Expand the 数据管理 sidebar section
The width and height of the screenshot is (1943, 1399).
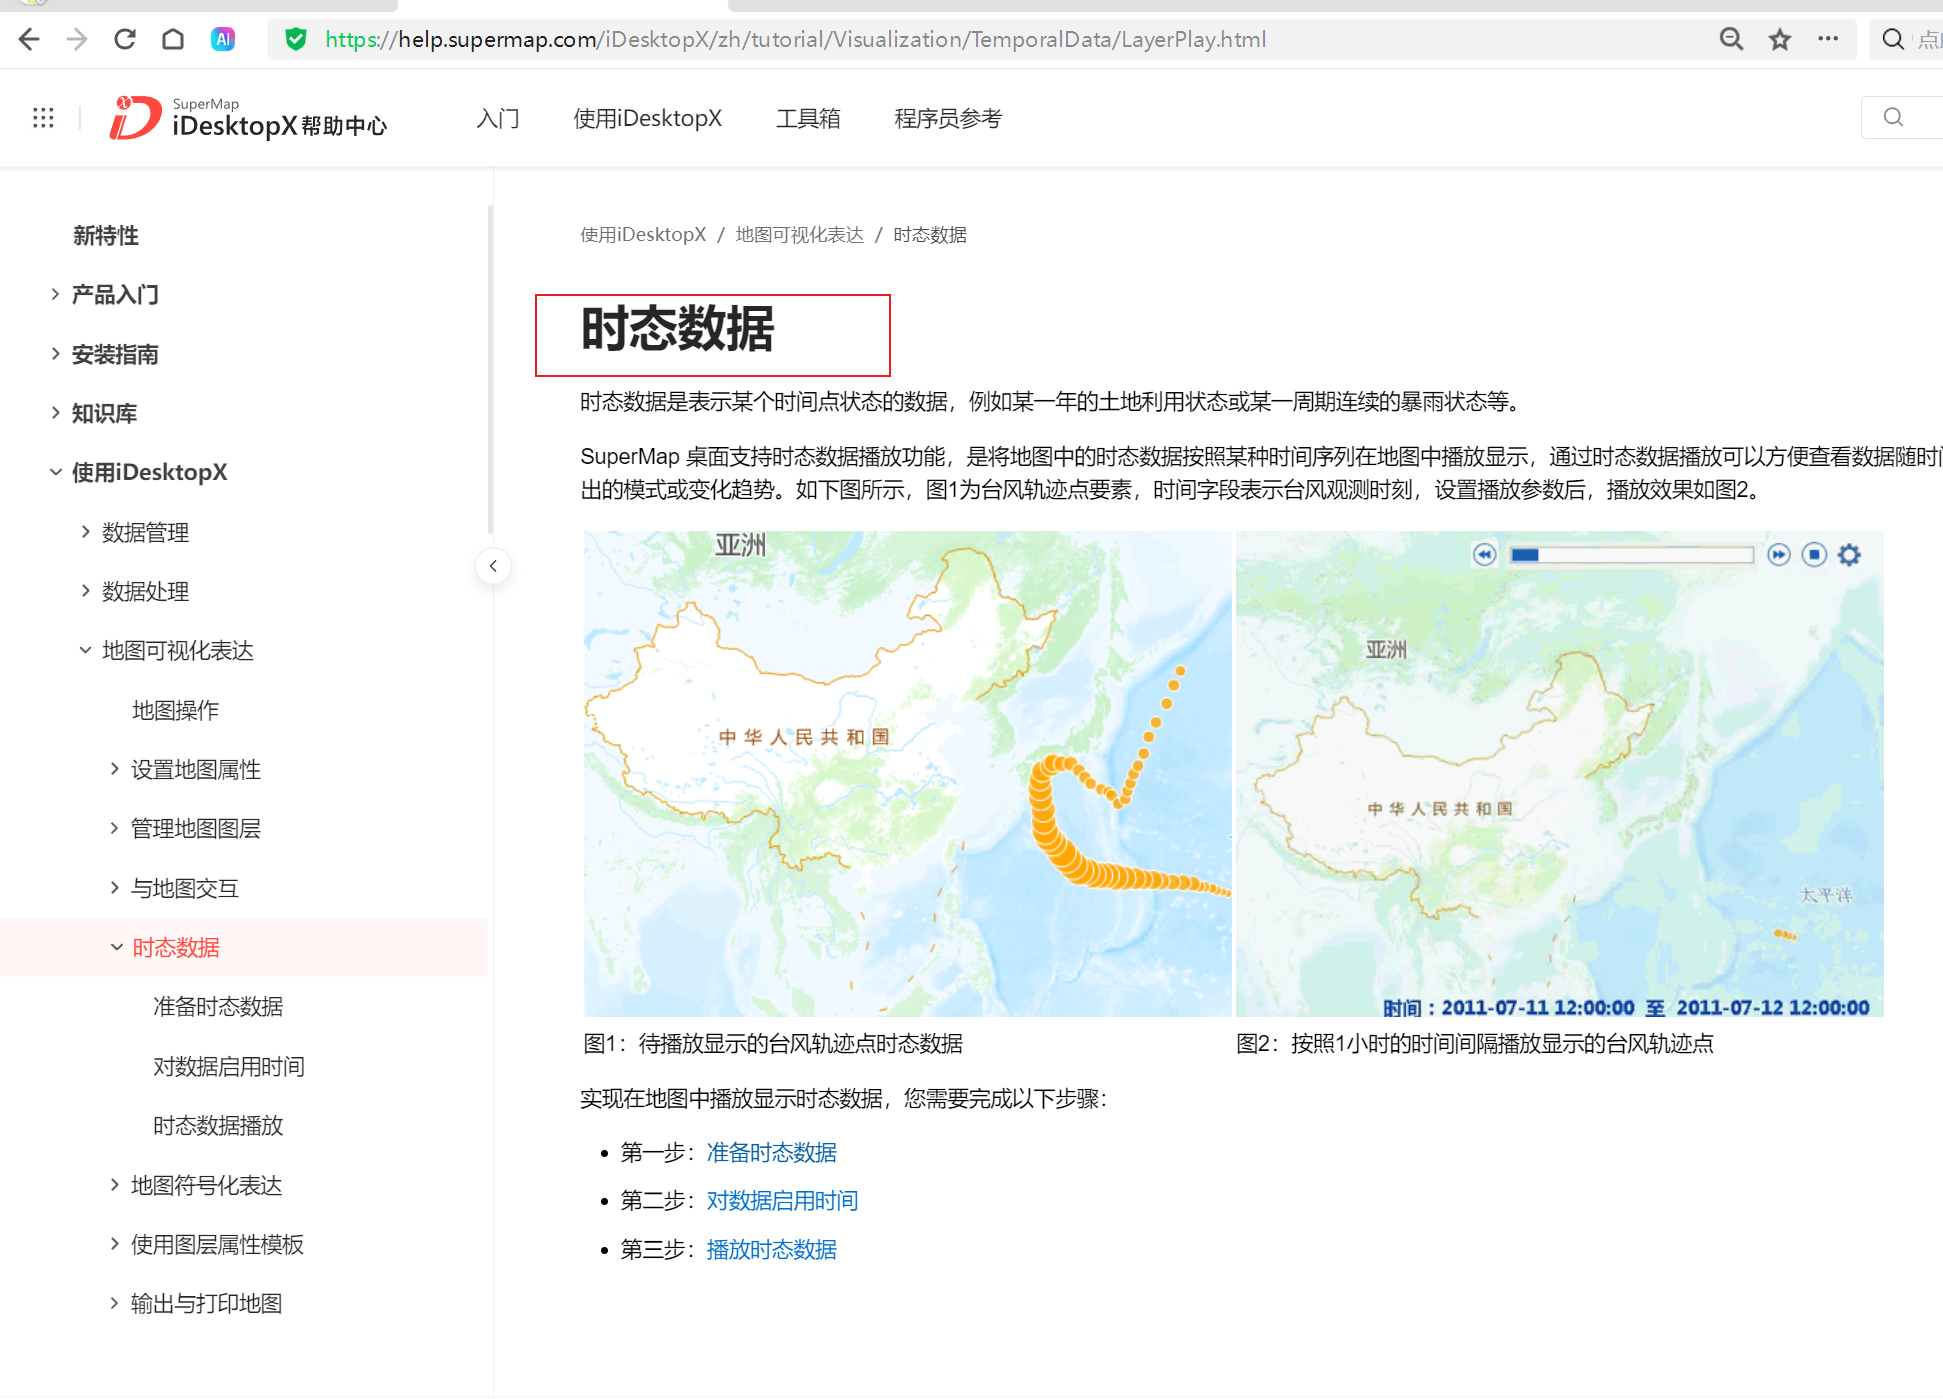tap(85, 531)
